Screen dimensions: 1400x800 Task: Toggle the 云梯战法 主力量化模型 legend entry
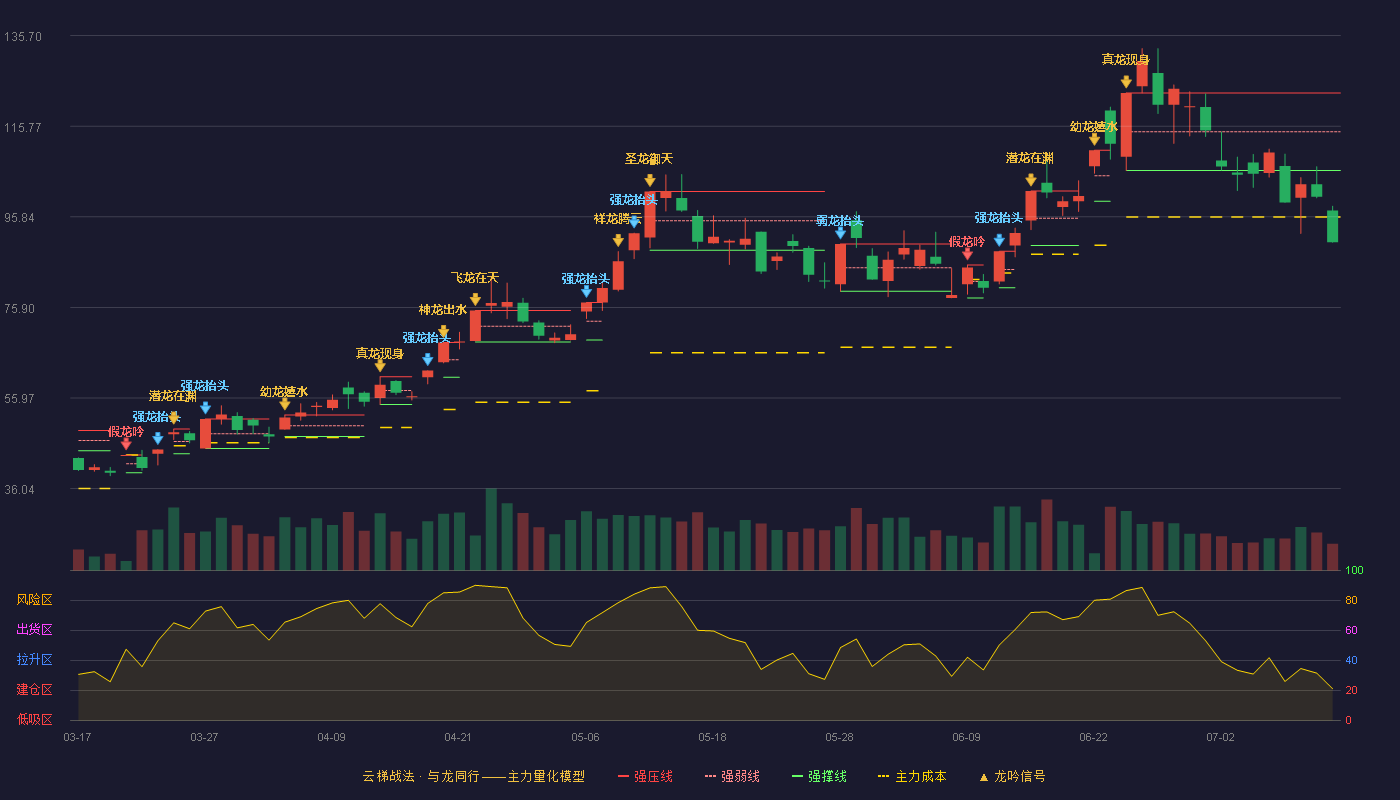pos(473,776)
